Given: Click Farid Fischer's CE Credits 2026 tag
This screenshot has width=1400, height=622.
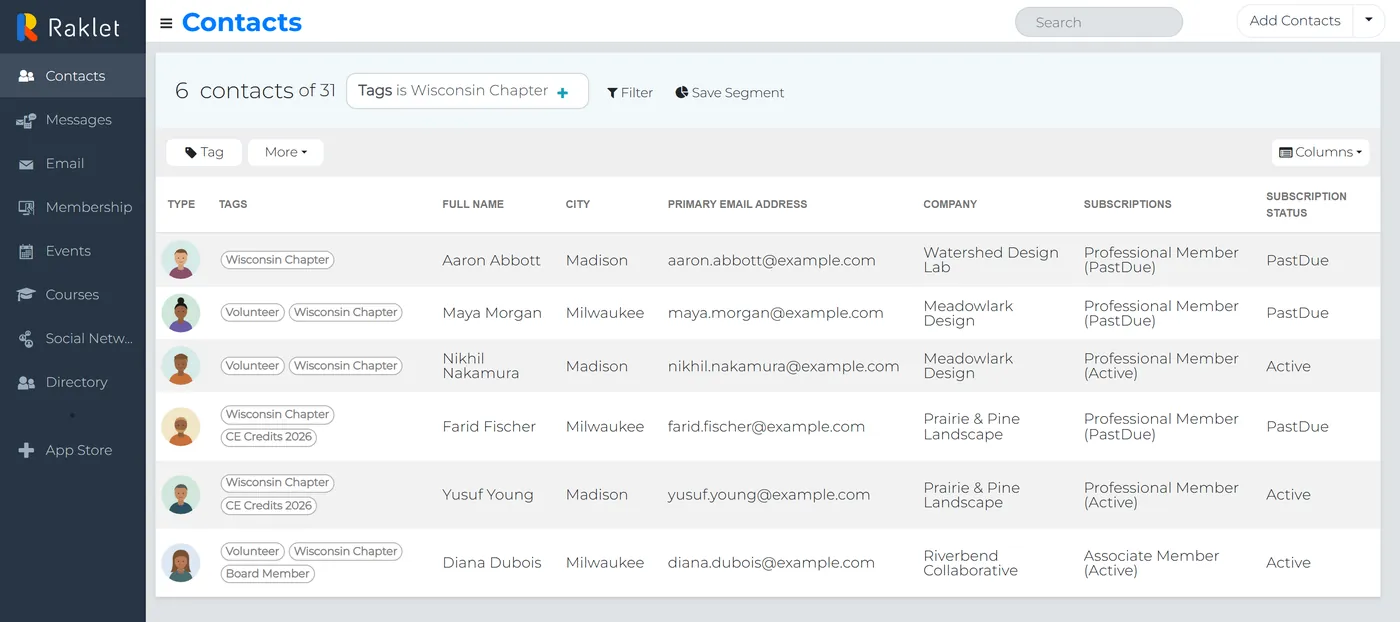Looking at the screenshot, I should point(269,437).
